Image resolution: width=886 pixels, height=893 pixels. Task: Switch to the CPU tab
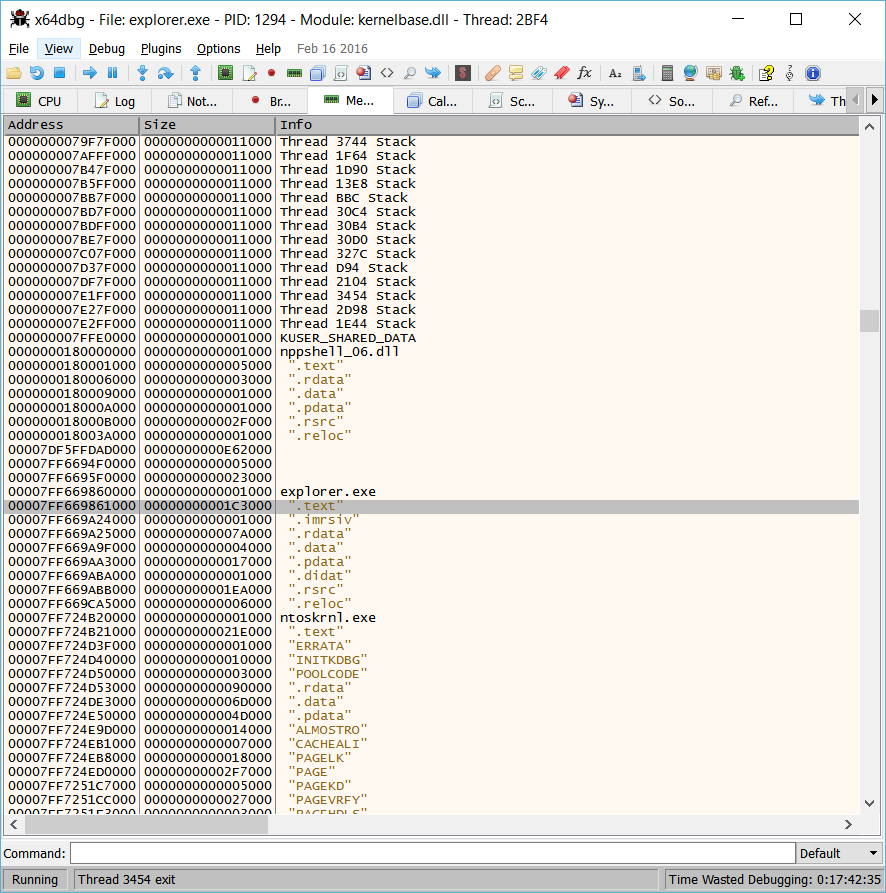pos(39,101)
